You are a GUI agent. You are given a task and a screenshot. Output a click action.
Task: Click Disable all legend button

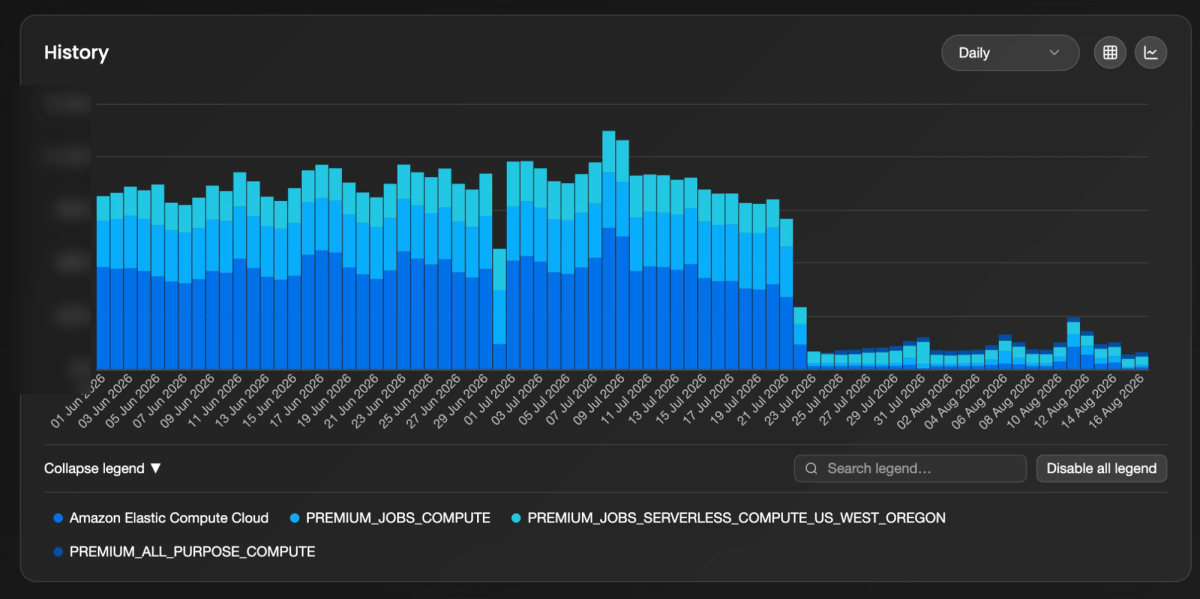(x=1101, y=468)
